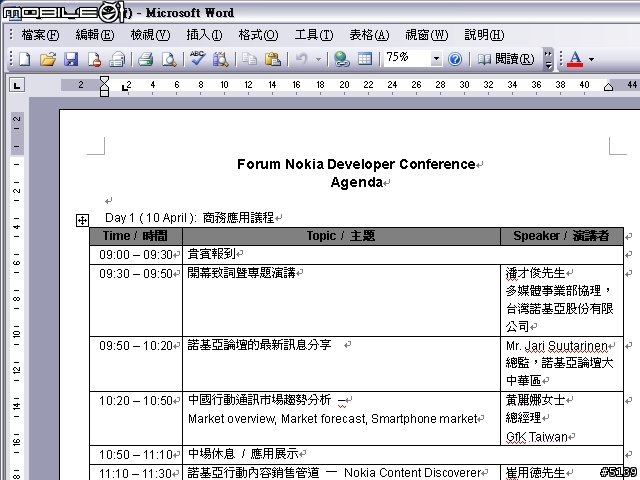Click the Paste clipboard icon
Image resolution: width=640 pixels, height=480 pixels.
[x=273, y=59]
